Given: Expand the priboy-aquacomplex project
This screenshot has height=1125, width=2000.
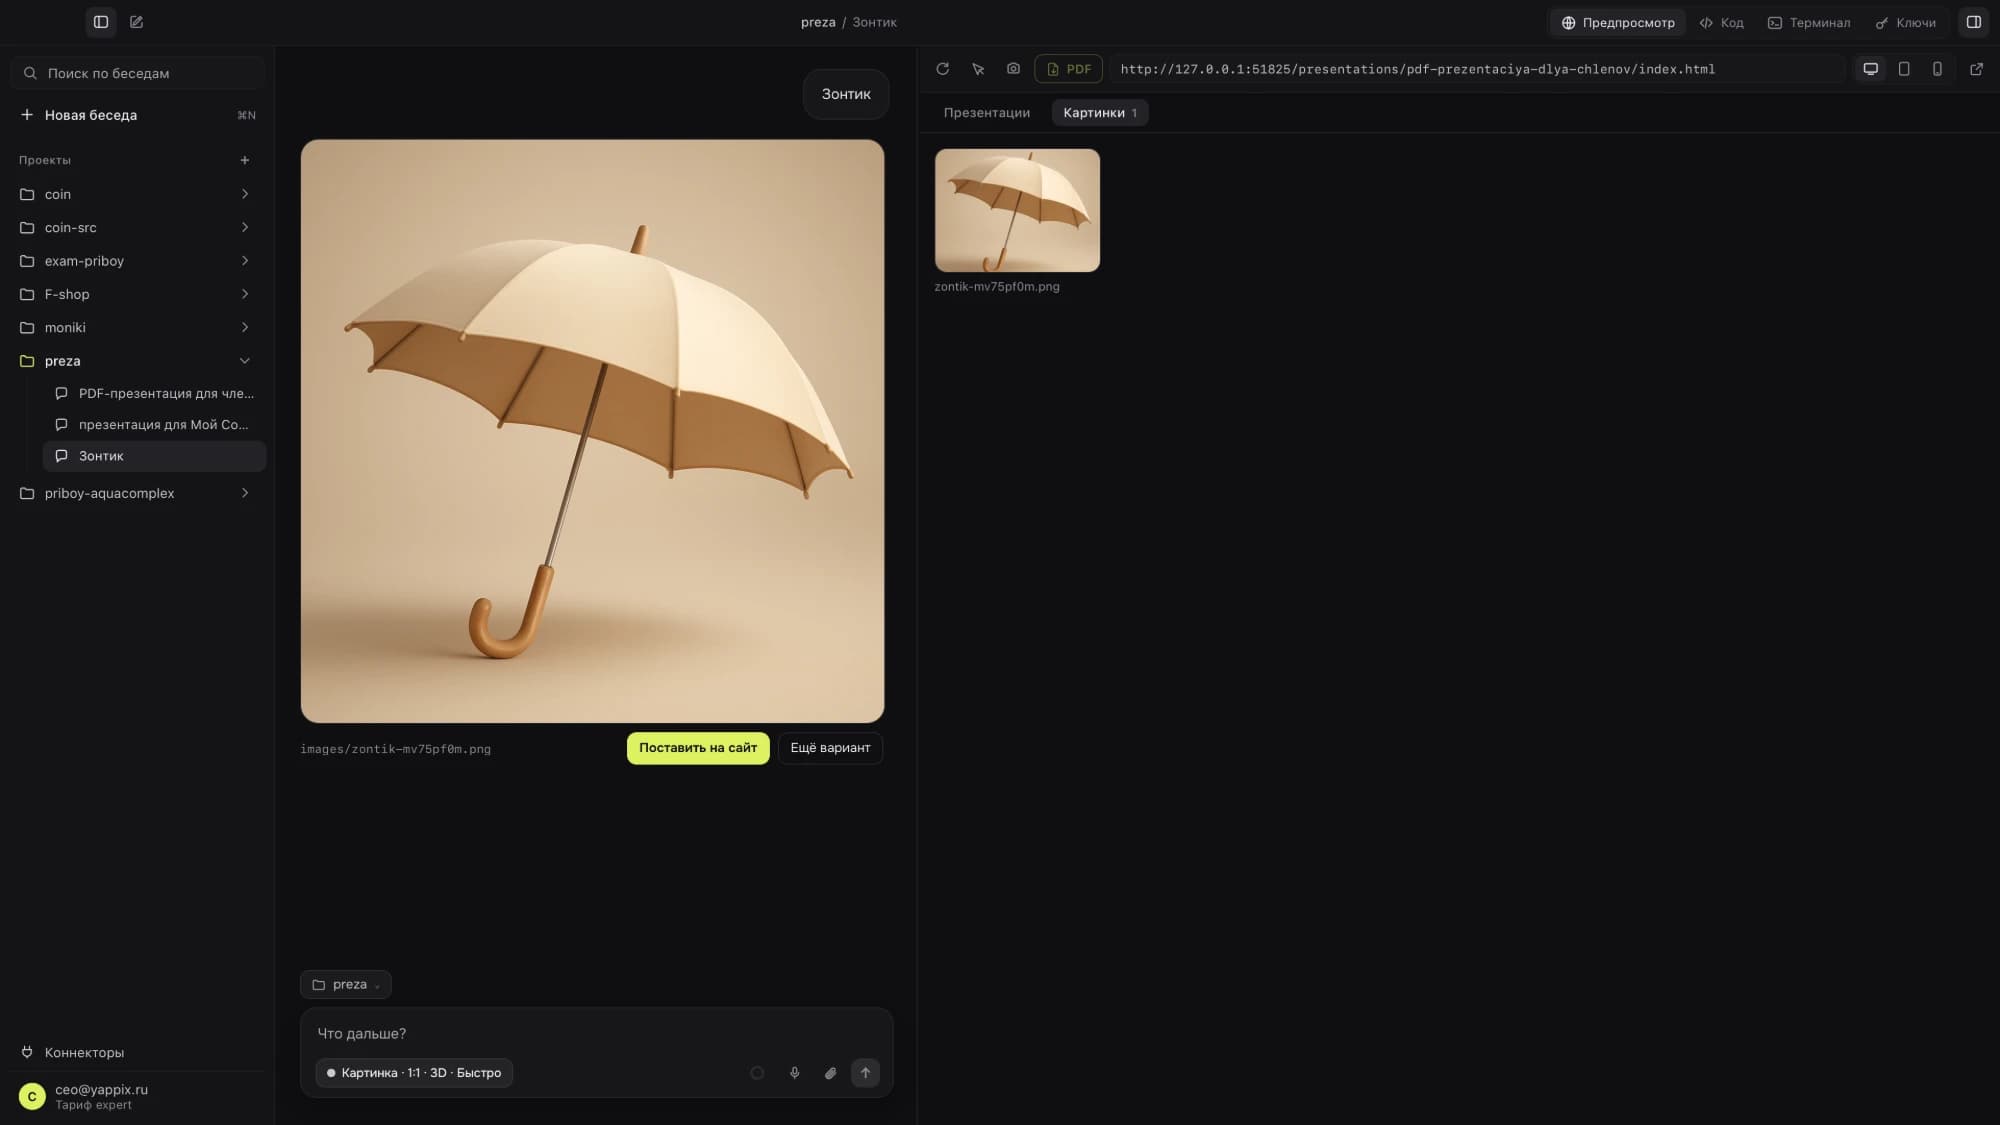Looking at the screenshot, I should point(136,493).
